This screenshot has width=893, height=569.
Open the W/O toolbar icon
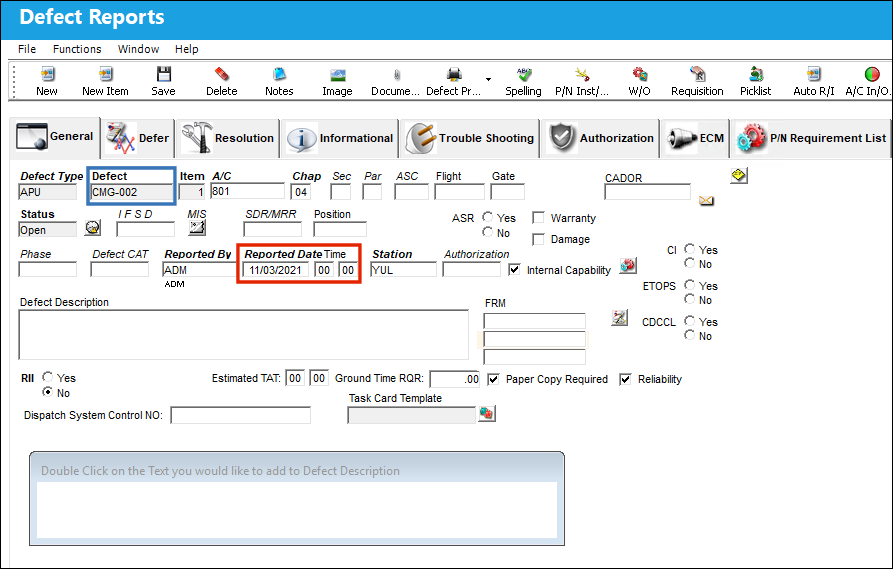[x=640, y=75]
